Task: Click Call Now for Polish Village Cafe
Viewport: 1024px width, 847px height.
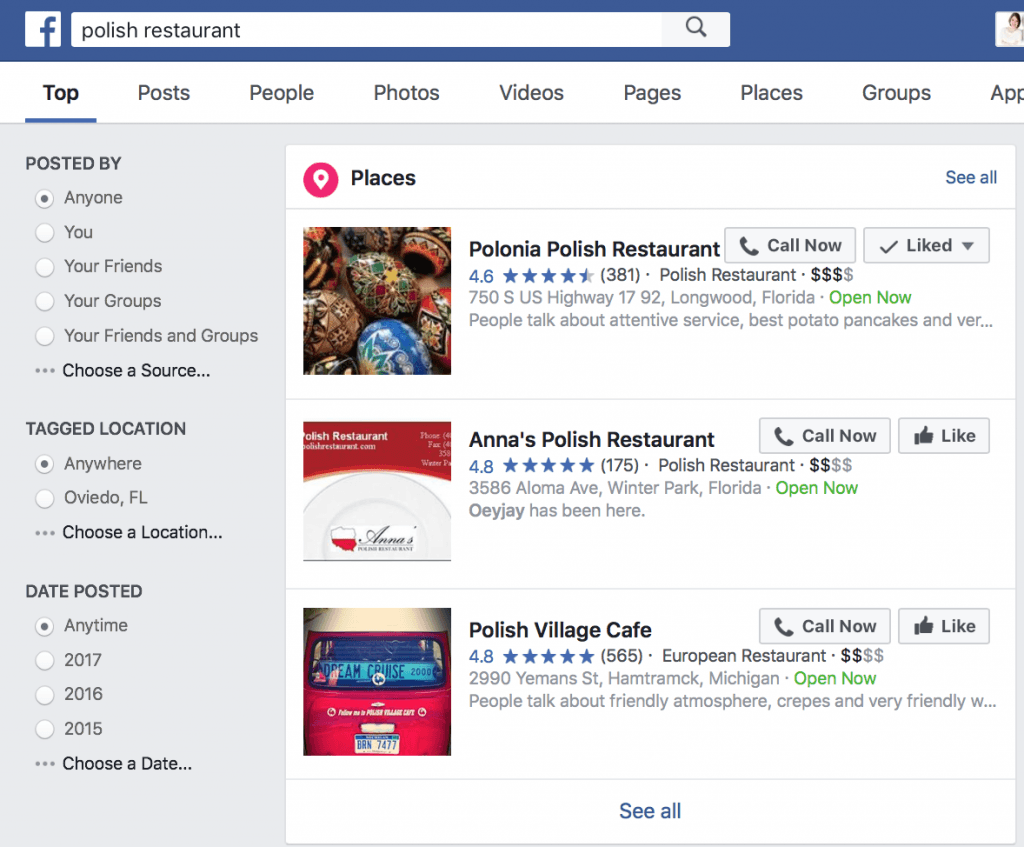Action: [x=825, y=626]
